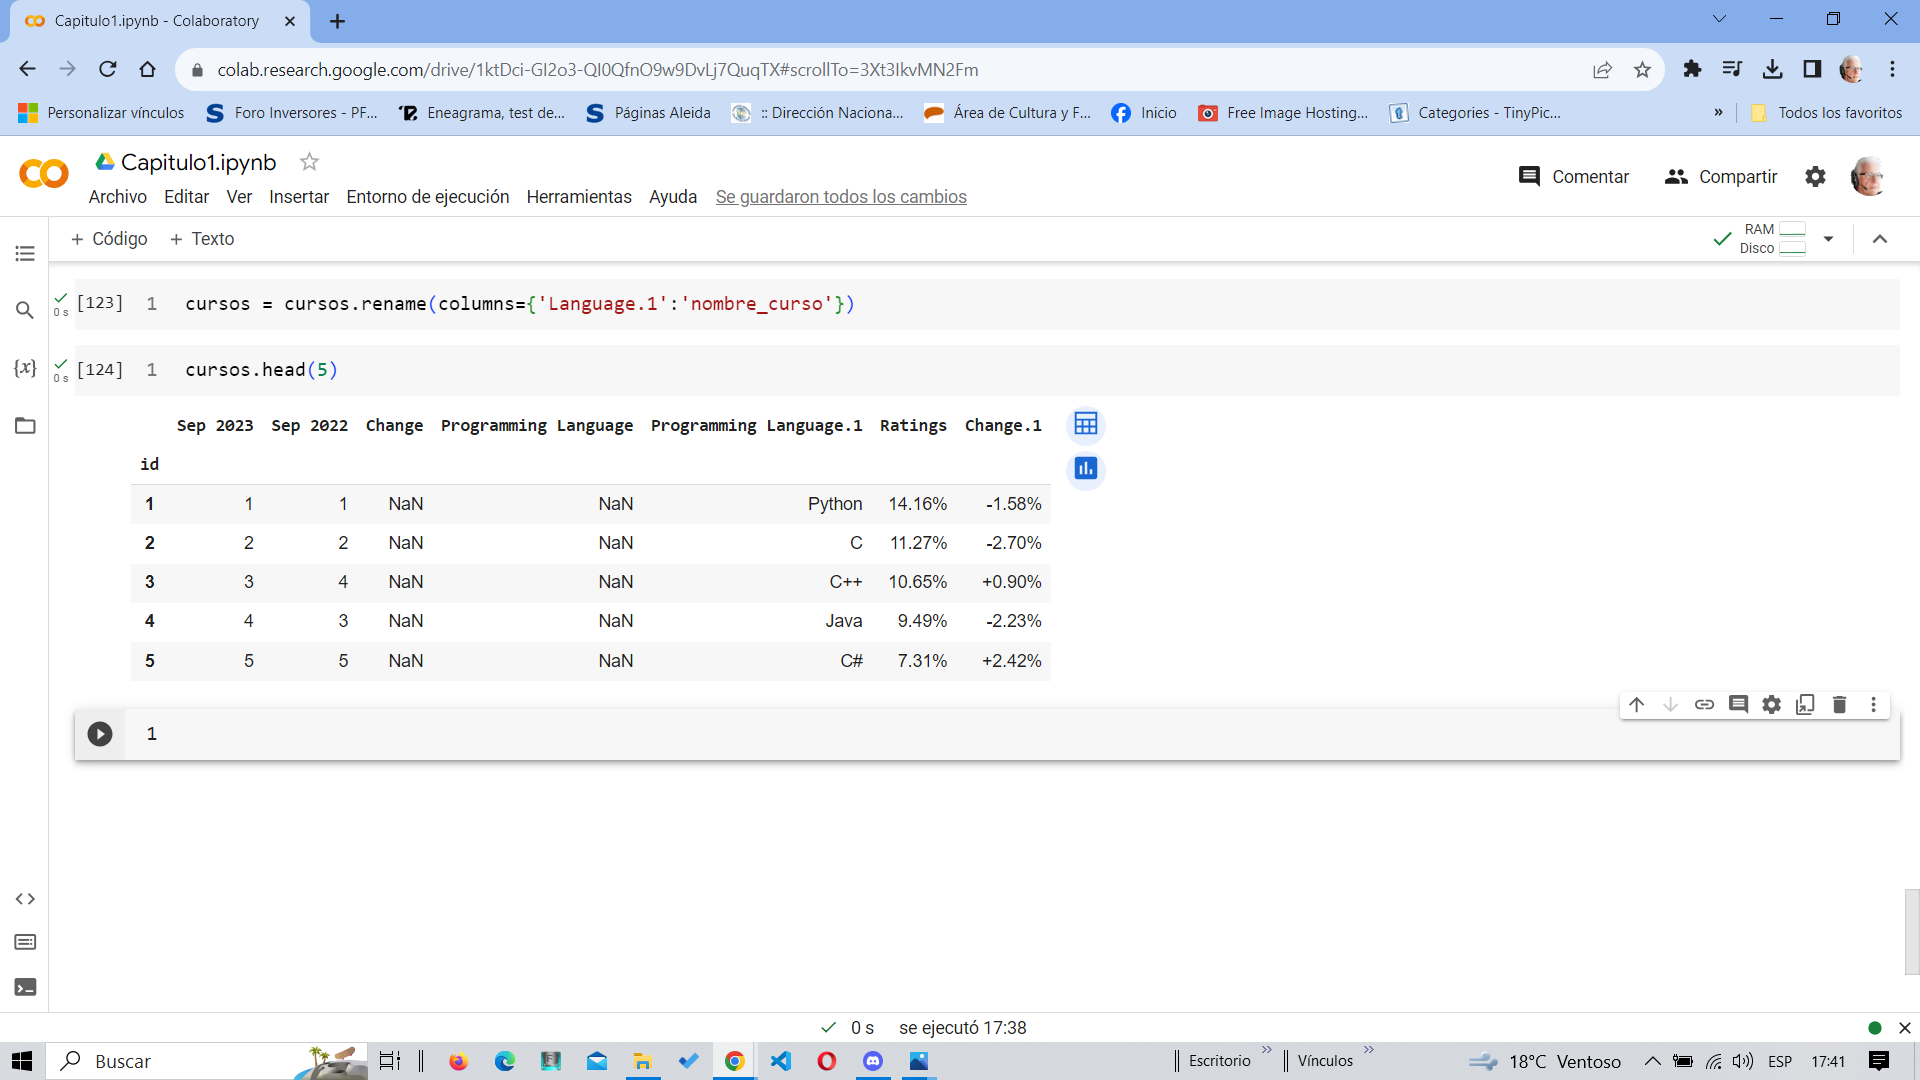Open the command palette icon

pos(25,942)
